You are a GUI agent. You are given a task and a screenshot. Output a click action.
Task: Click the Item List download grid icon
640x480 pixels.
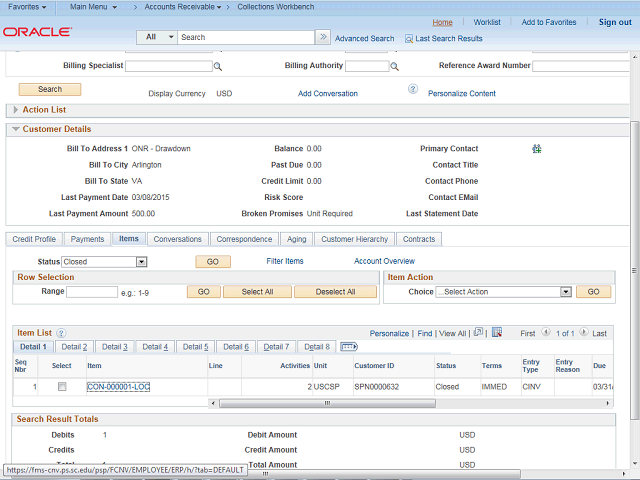(x=496, y=332)
